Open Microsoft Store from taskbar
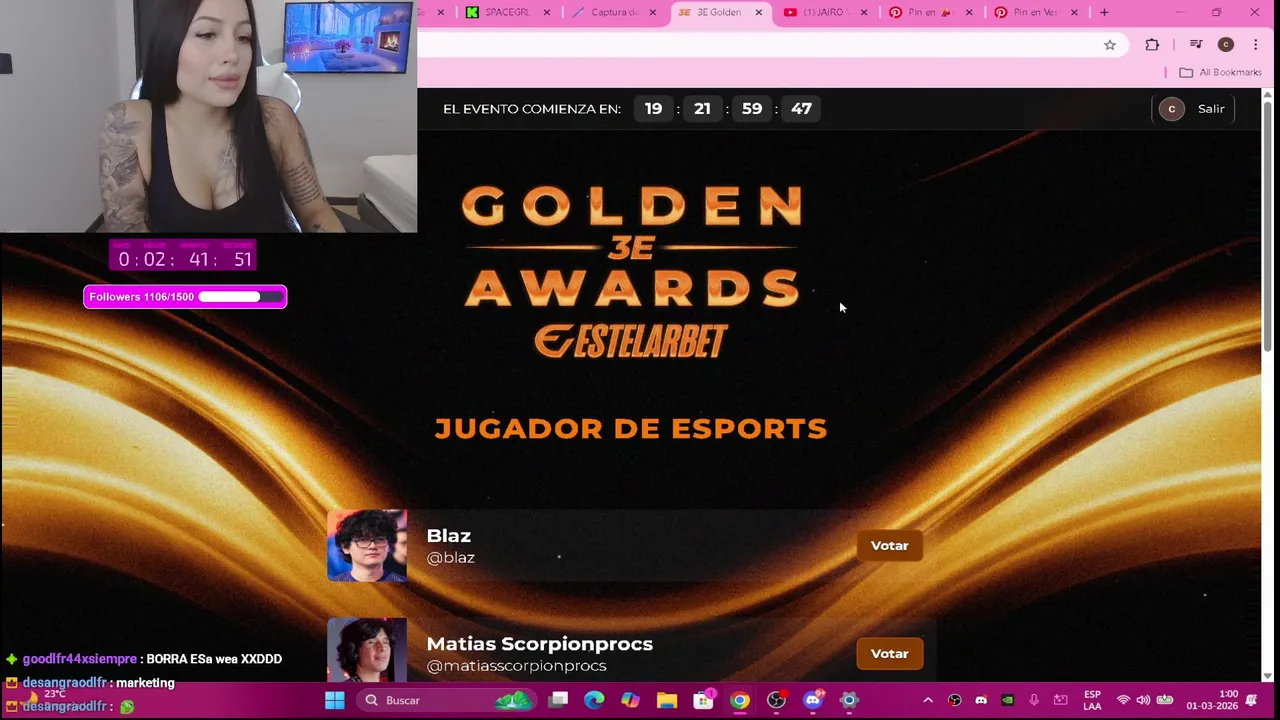Viewport: 1280px width, 720px height. 703,700
